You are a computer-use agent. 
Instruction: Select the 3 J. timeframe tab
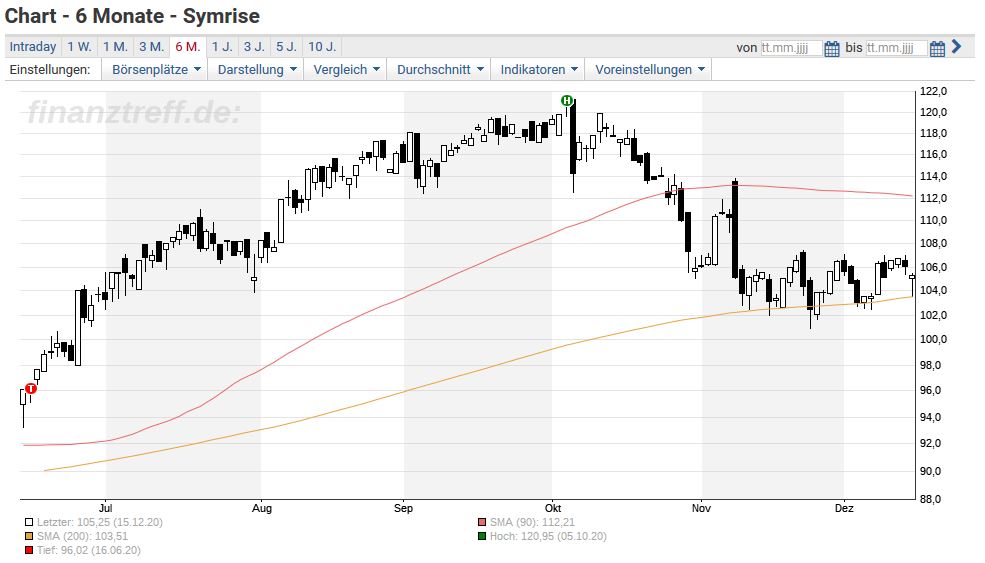254,46
